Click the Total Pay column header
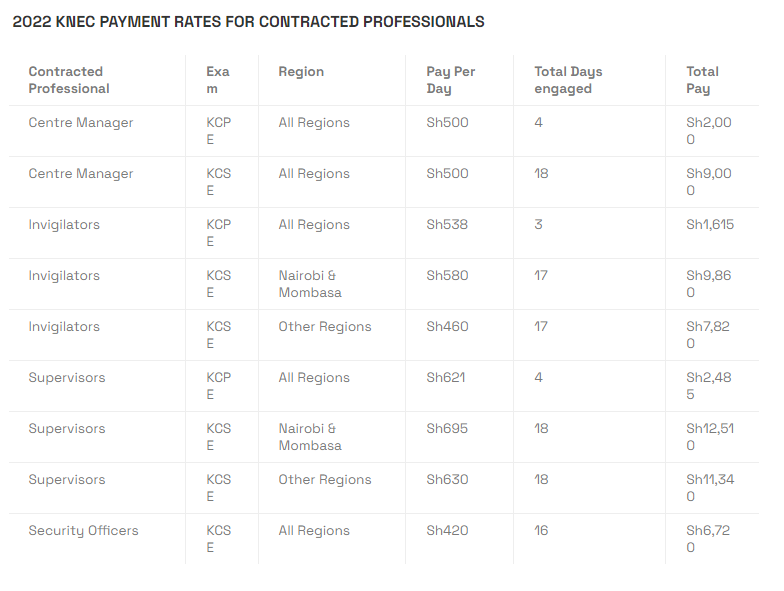 pos(702,80)
